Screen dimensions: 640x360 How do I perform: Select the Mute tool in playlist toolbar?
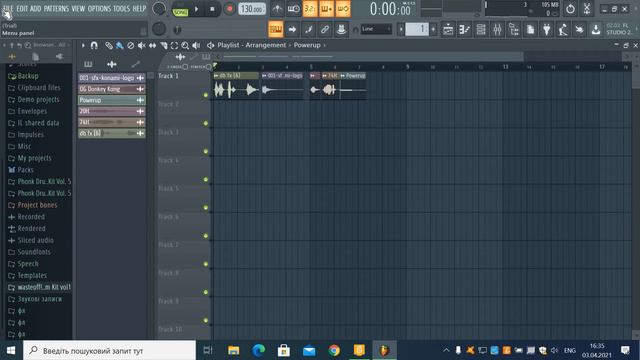[141, 45]
